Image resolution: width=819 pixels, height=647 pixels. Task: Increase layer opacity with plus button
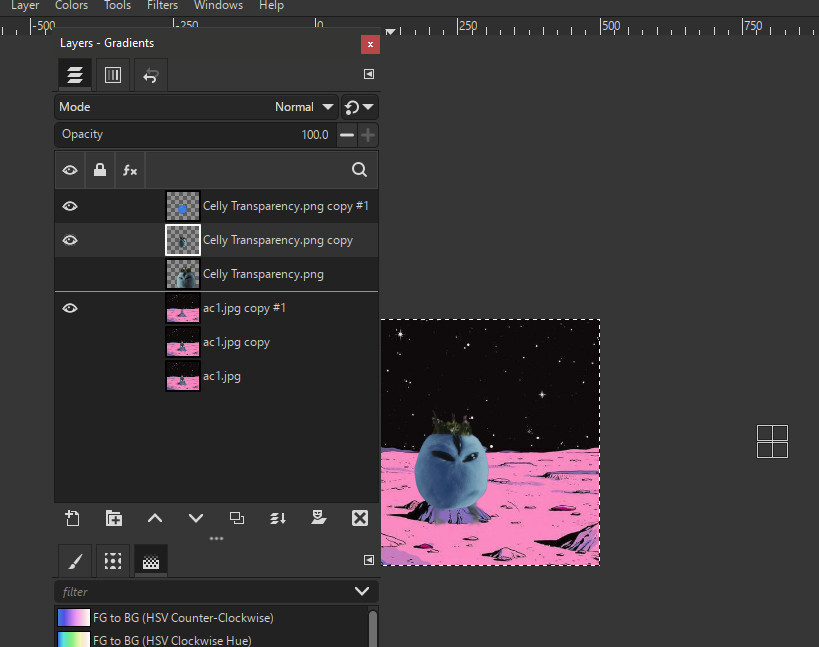click(368, 135)
